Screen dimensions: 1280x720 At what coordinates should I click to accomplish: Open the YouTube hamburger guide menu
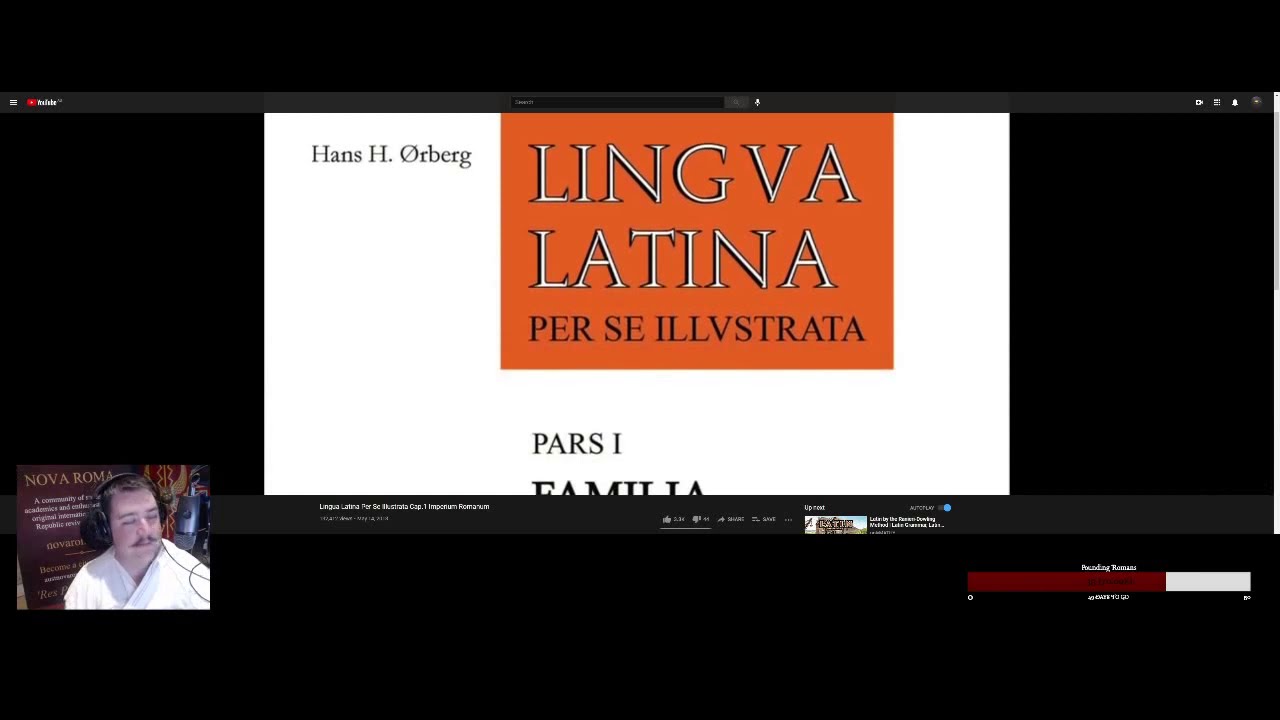coord(13,102)
